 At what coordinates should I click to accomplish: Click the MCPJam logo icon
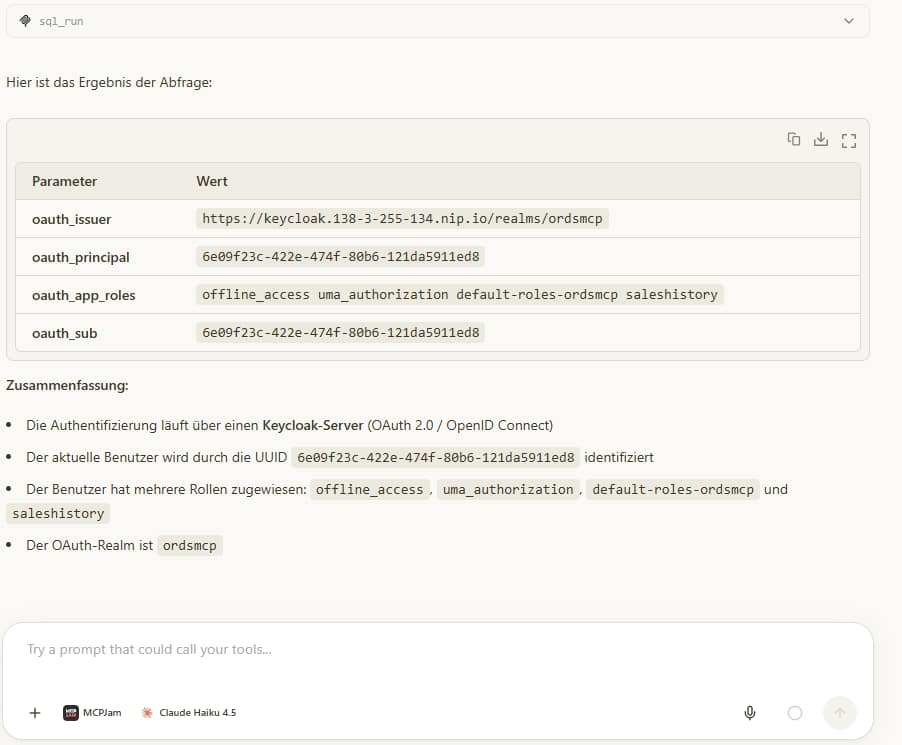(x=71, y=713)
